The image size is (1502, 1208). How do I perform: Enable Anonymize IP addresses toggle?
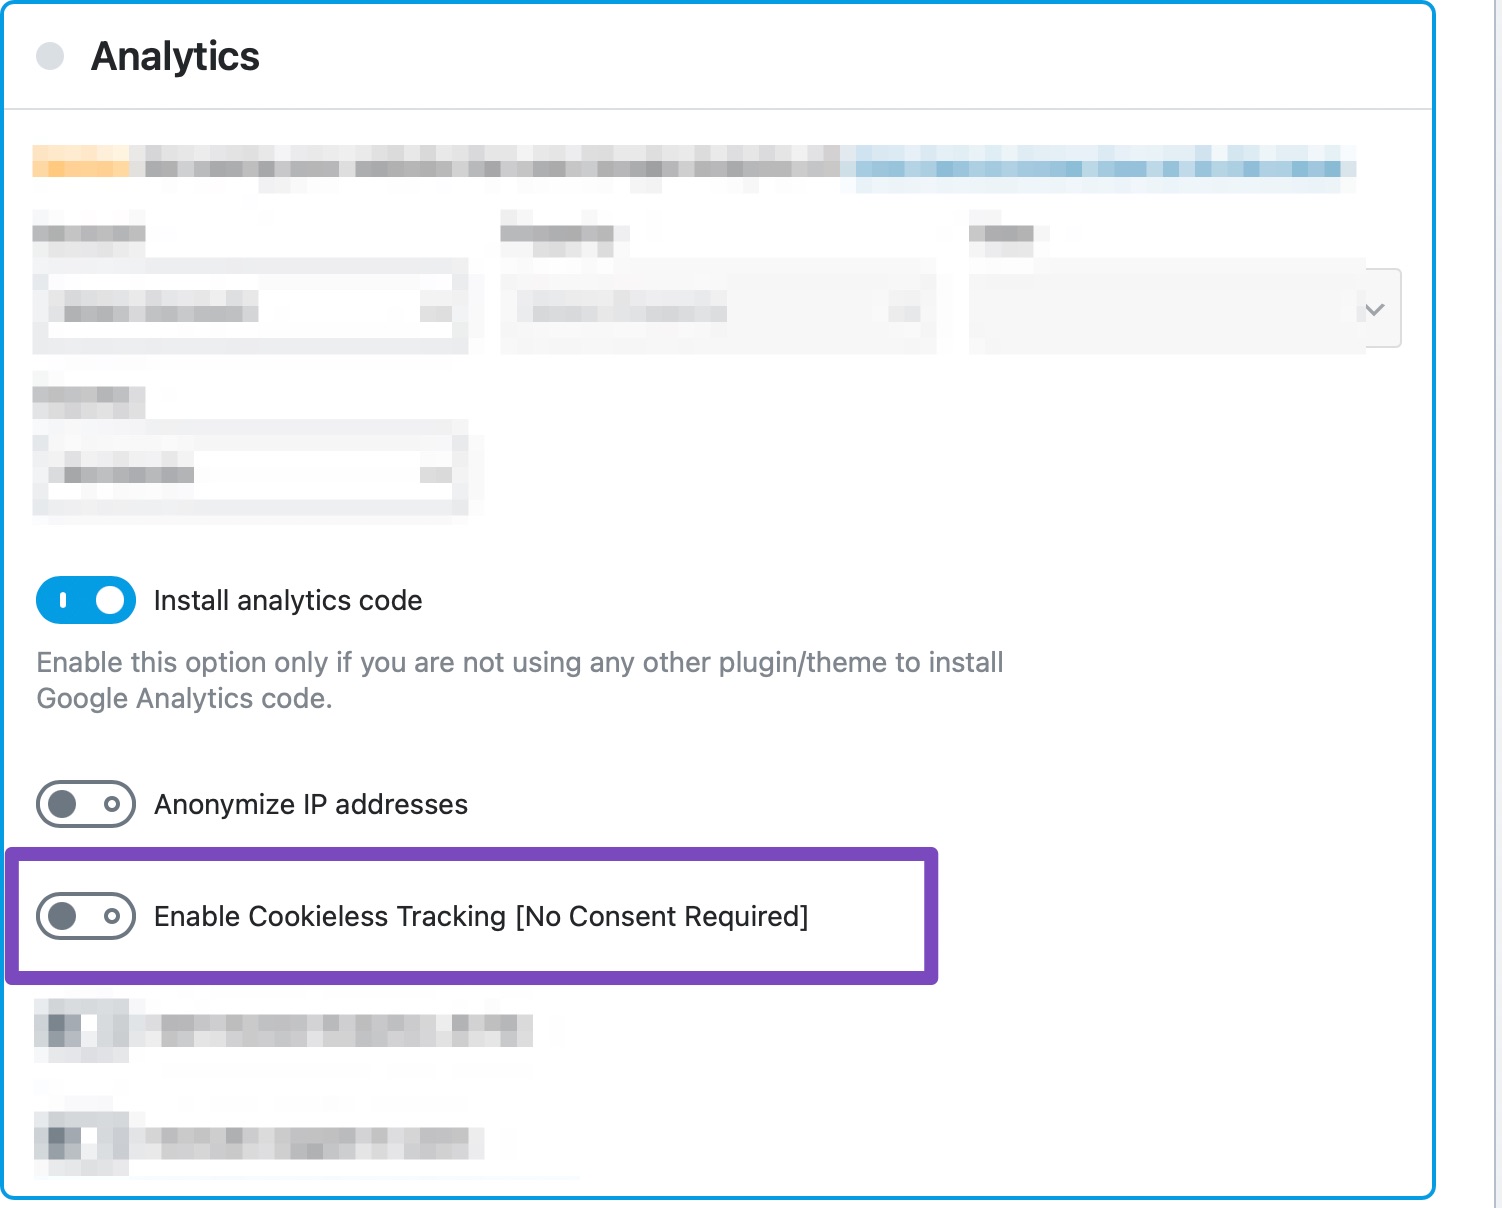(86, 804)
